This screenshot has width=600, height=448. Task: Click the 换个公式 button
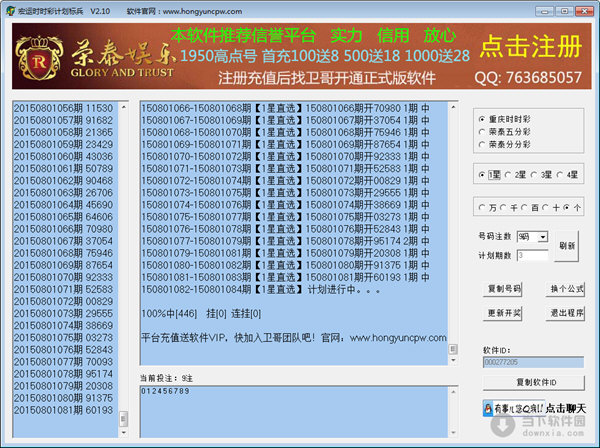pyautogui.click(x=566, y=289)
